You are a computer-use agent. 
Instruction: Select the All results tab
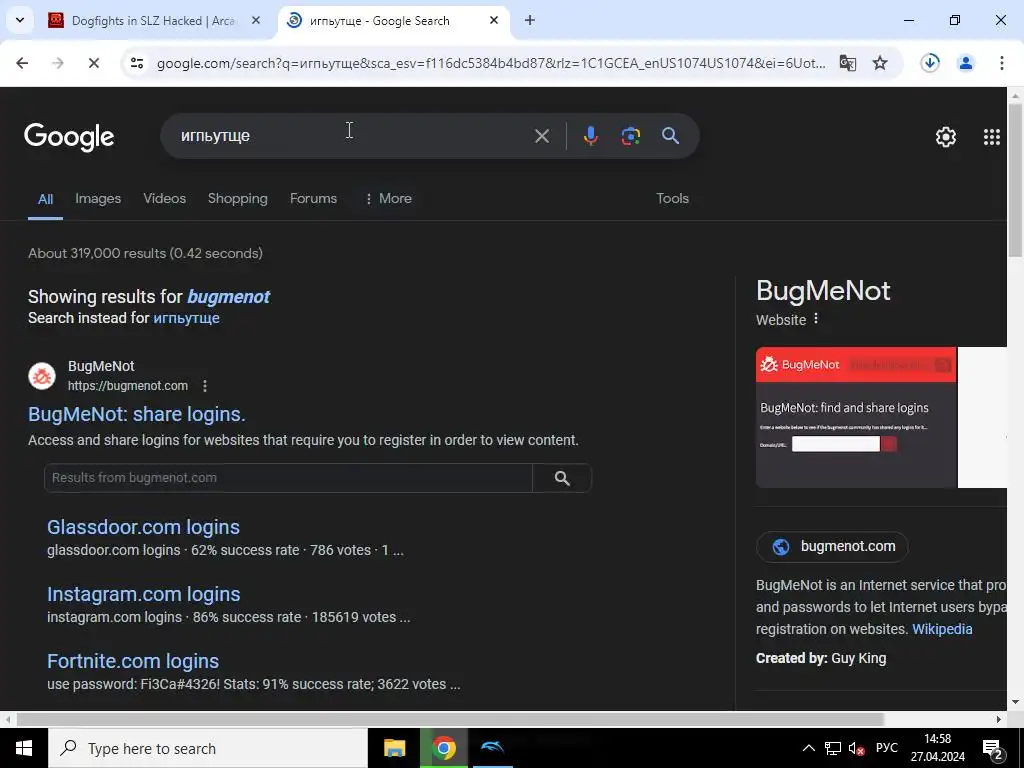pyautogui.click(x=45, y=199)
